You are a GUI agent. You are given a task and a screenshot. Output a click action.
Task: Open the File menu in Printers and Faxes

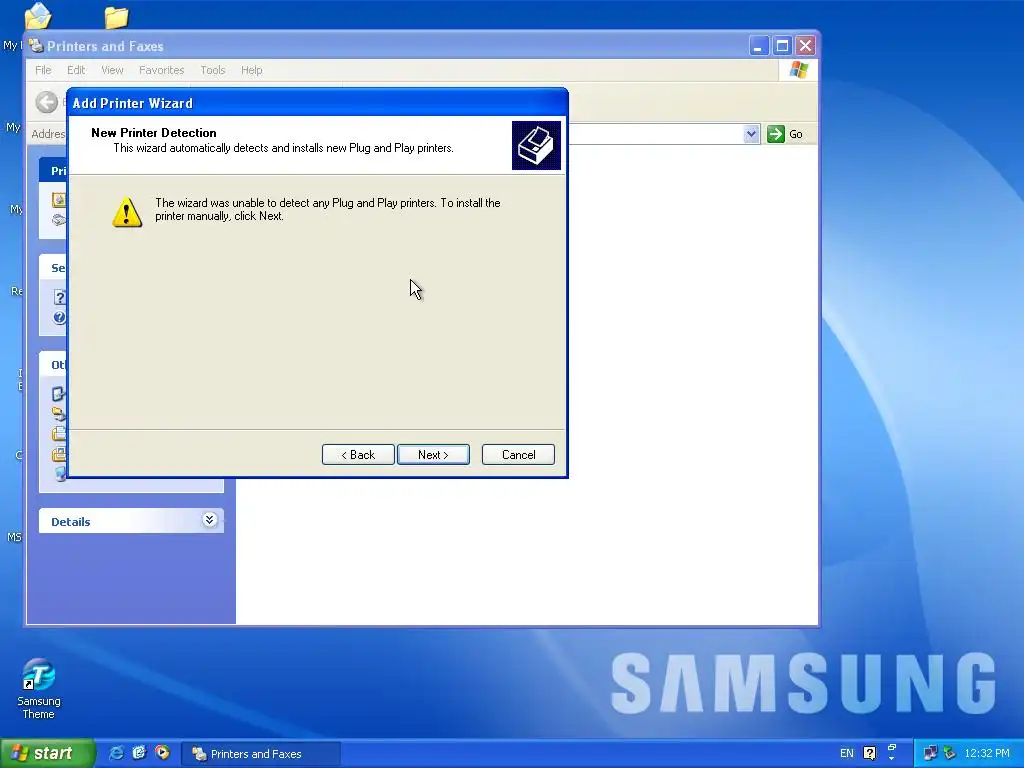[x=43, y=70]
